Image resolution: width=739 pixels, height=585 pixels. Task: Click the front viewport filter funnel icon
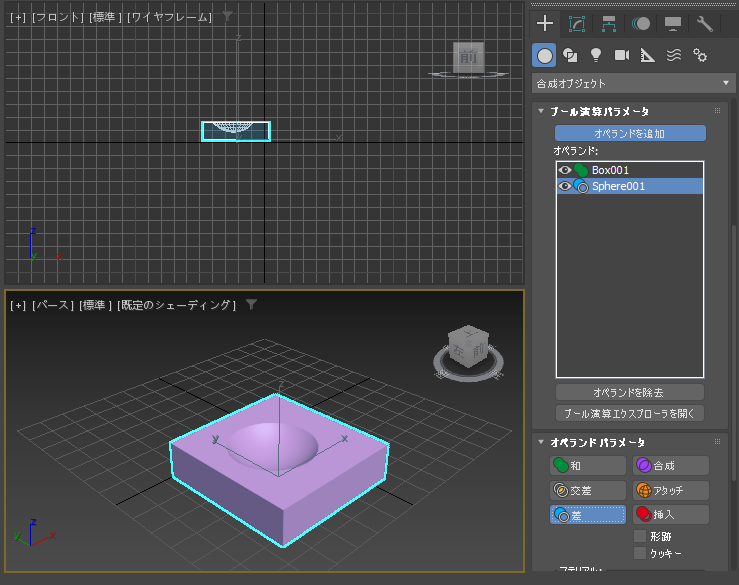[x=227, y=16]
